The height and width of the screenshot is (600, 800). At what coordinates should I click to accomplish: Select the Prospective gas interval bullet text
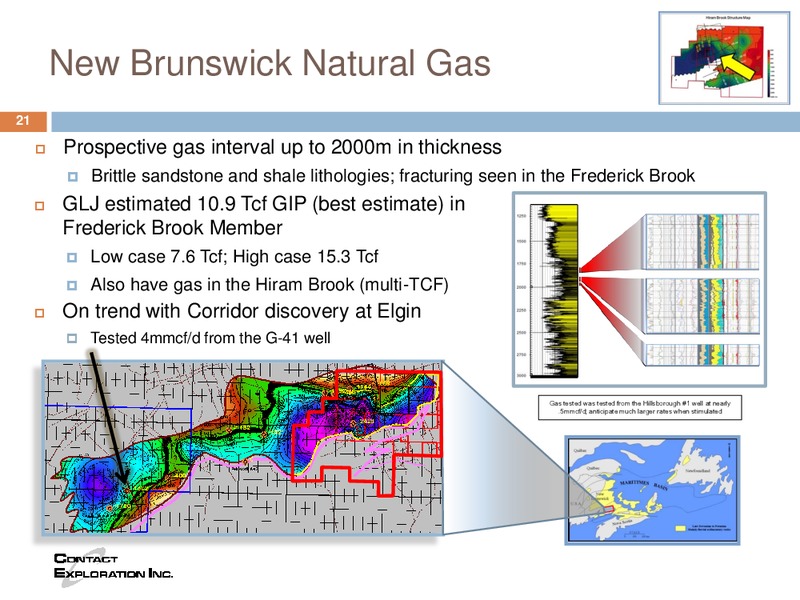click(282, 147)
